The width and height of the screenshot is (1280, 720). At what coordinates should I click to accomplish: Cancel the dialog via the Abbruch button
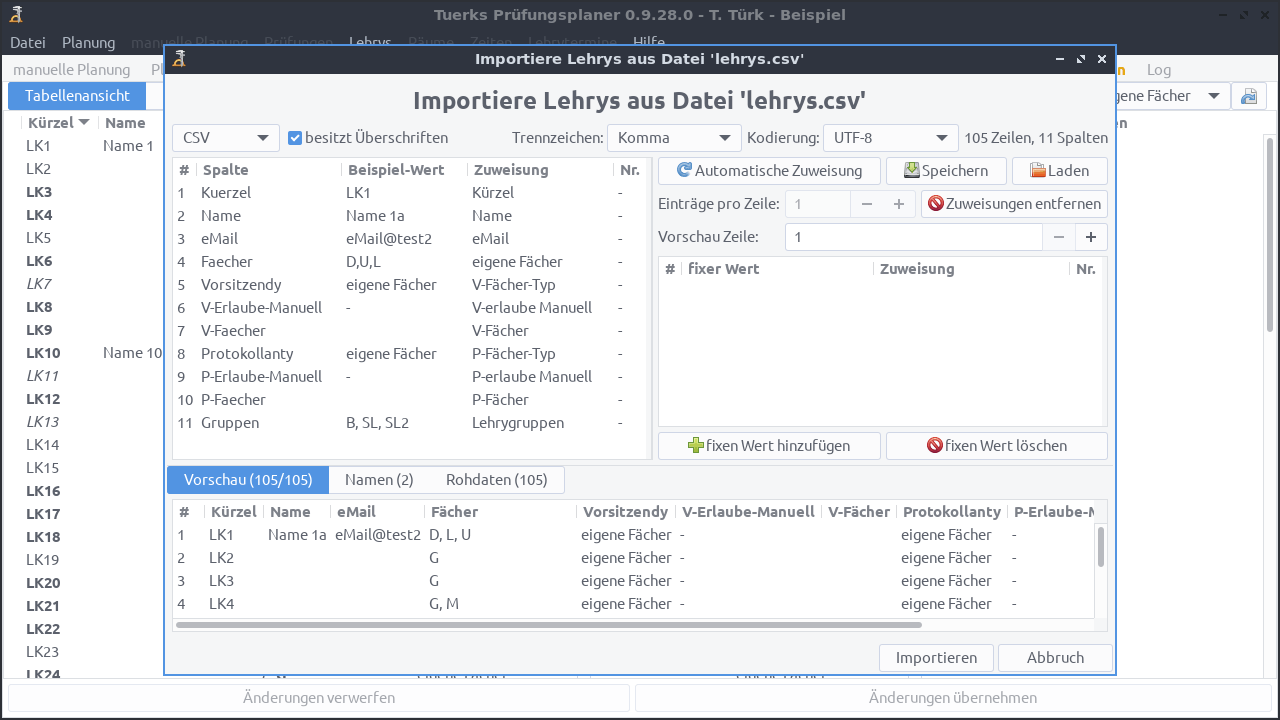click(x=1055, y=657)
